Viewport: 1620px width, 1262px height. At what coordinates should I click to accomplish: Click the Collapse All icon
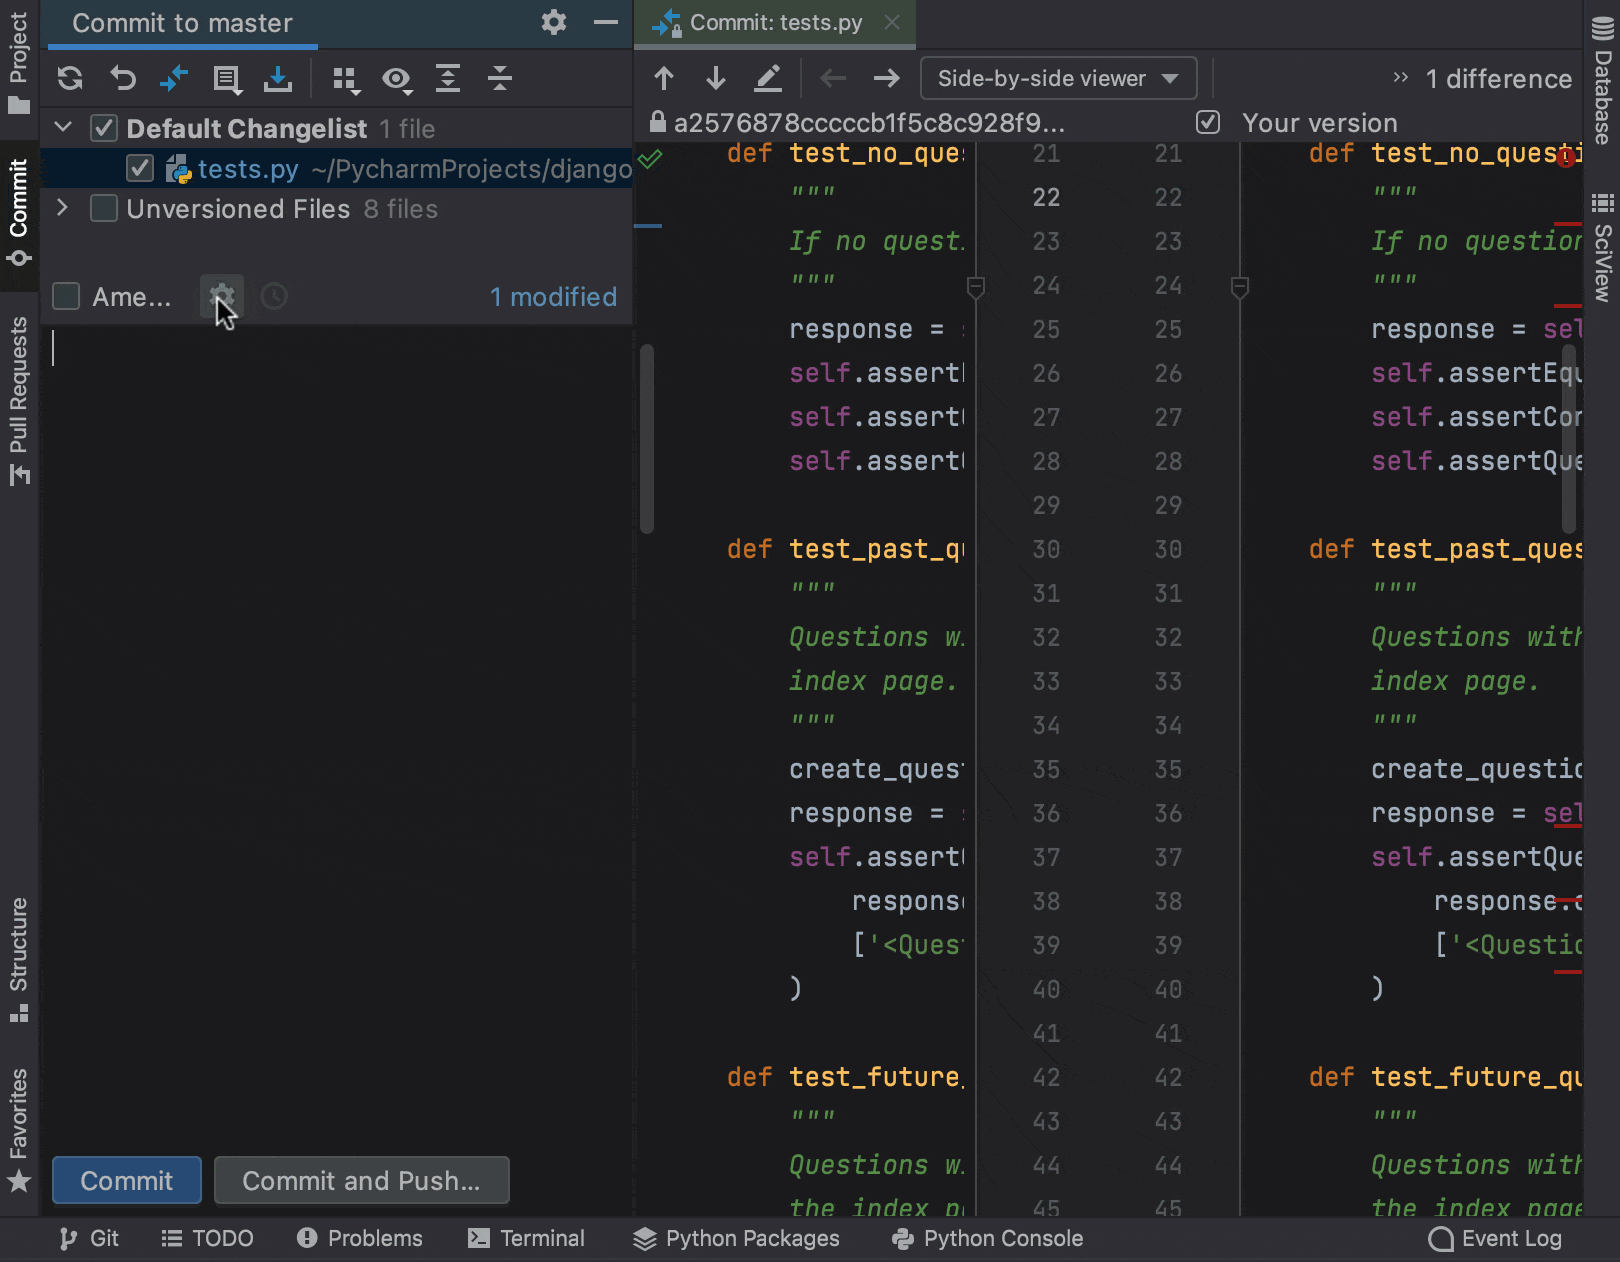[500, 79]
